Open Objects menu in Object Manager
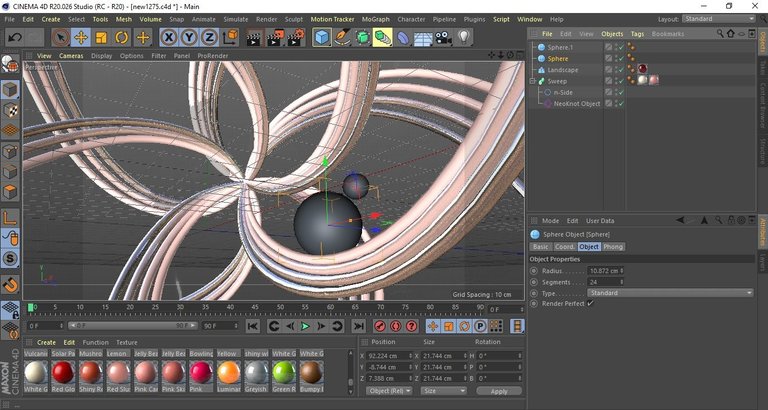Viewport: 768px width, 410px height. coord(612,34)
